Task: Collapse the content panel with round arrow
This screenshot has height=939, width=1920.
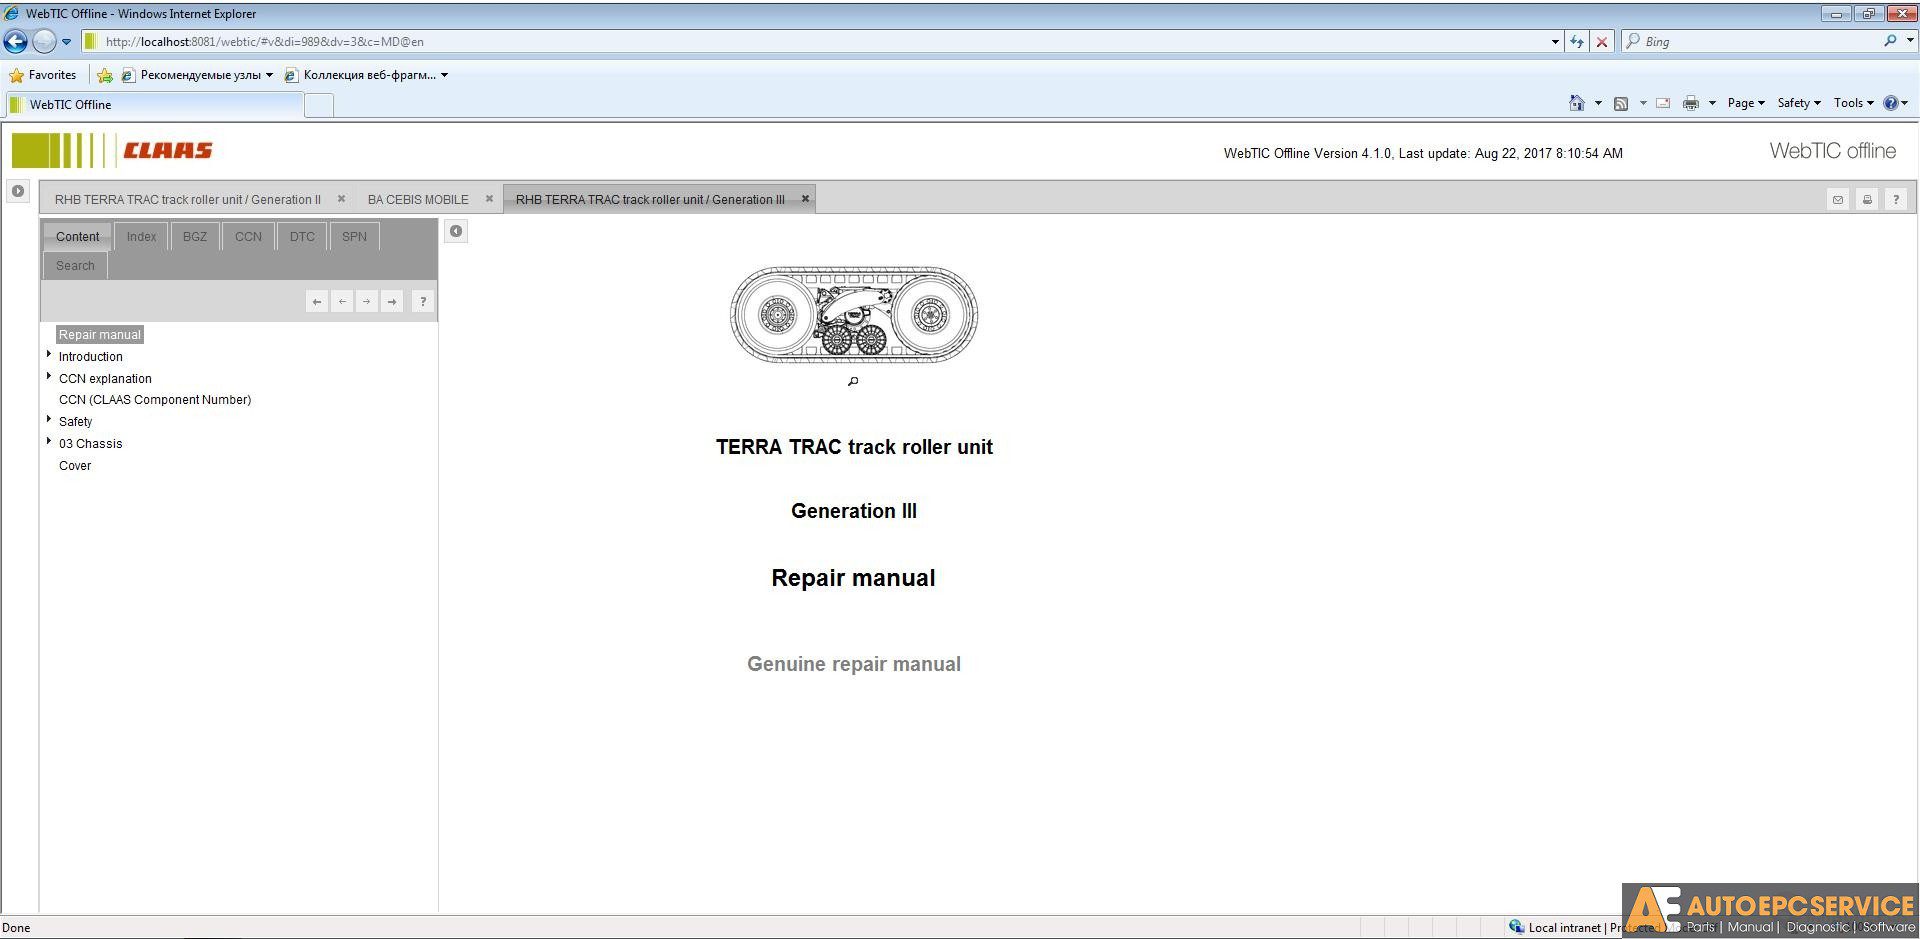Action: point(456,231)
